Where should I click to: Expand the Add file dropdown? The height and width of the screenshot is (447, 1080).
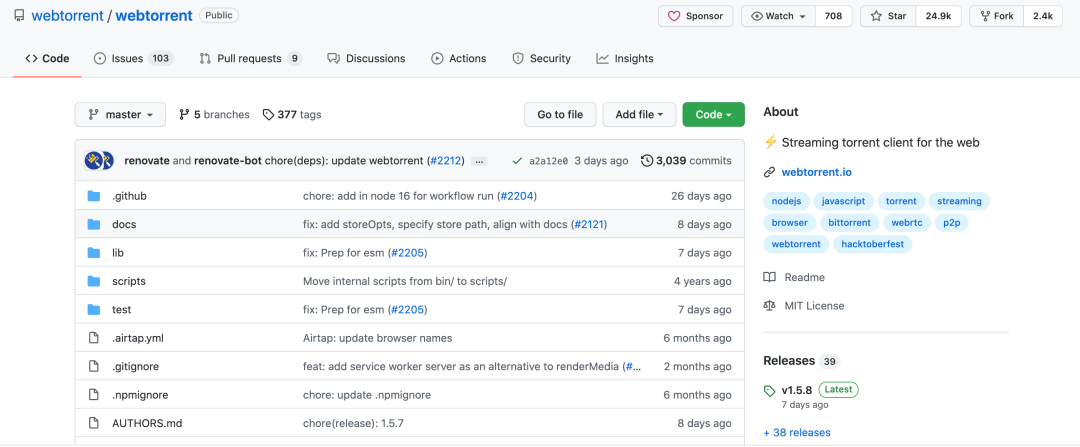[639, 114]
